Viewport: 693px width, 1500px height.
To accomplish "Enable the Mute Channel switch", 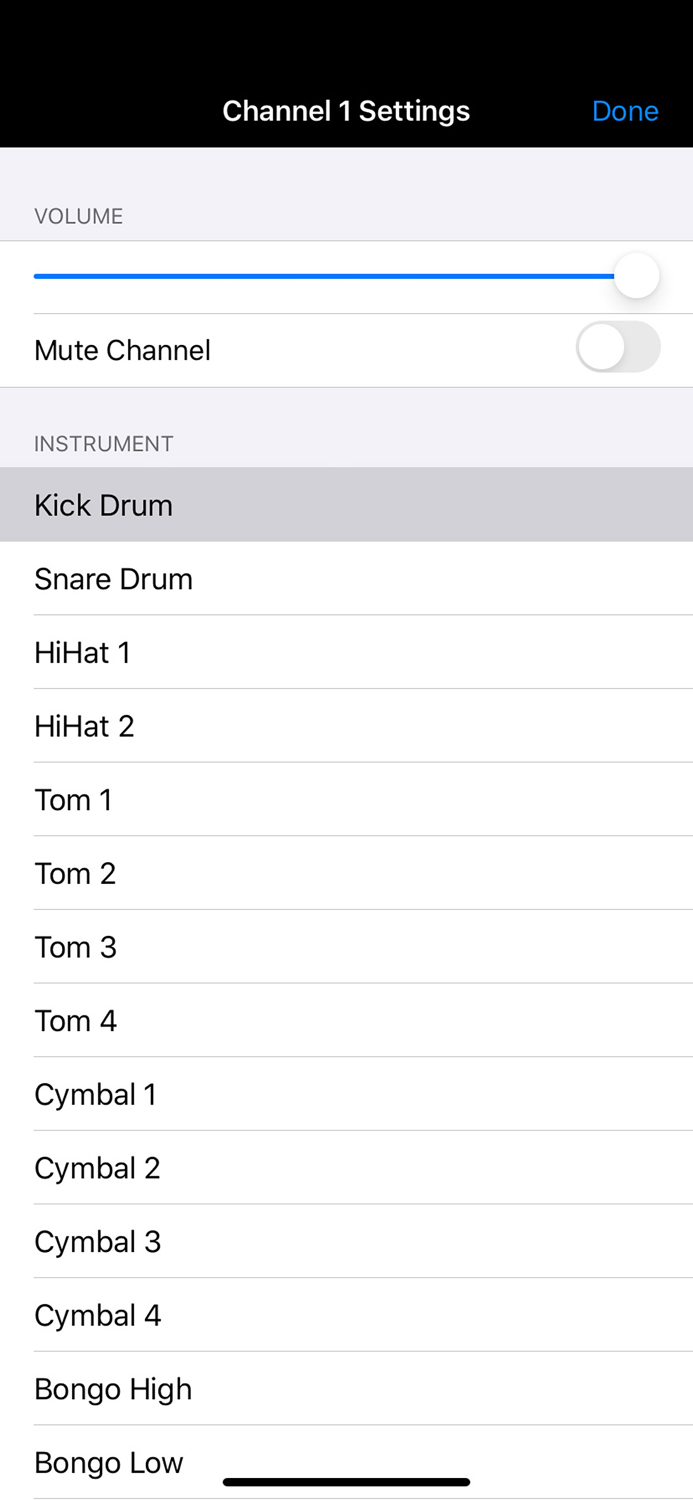I will tap(617, 347).
